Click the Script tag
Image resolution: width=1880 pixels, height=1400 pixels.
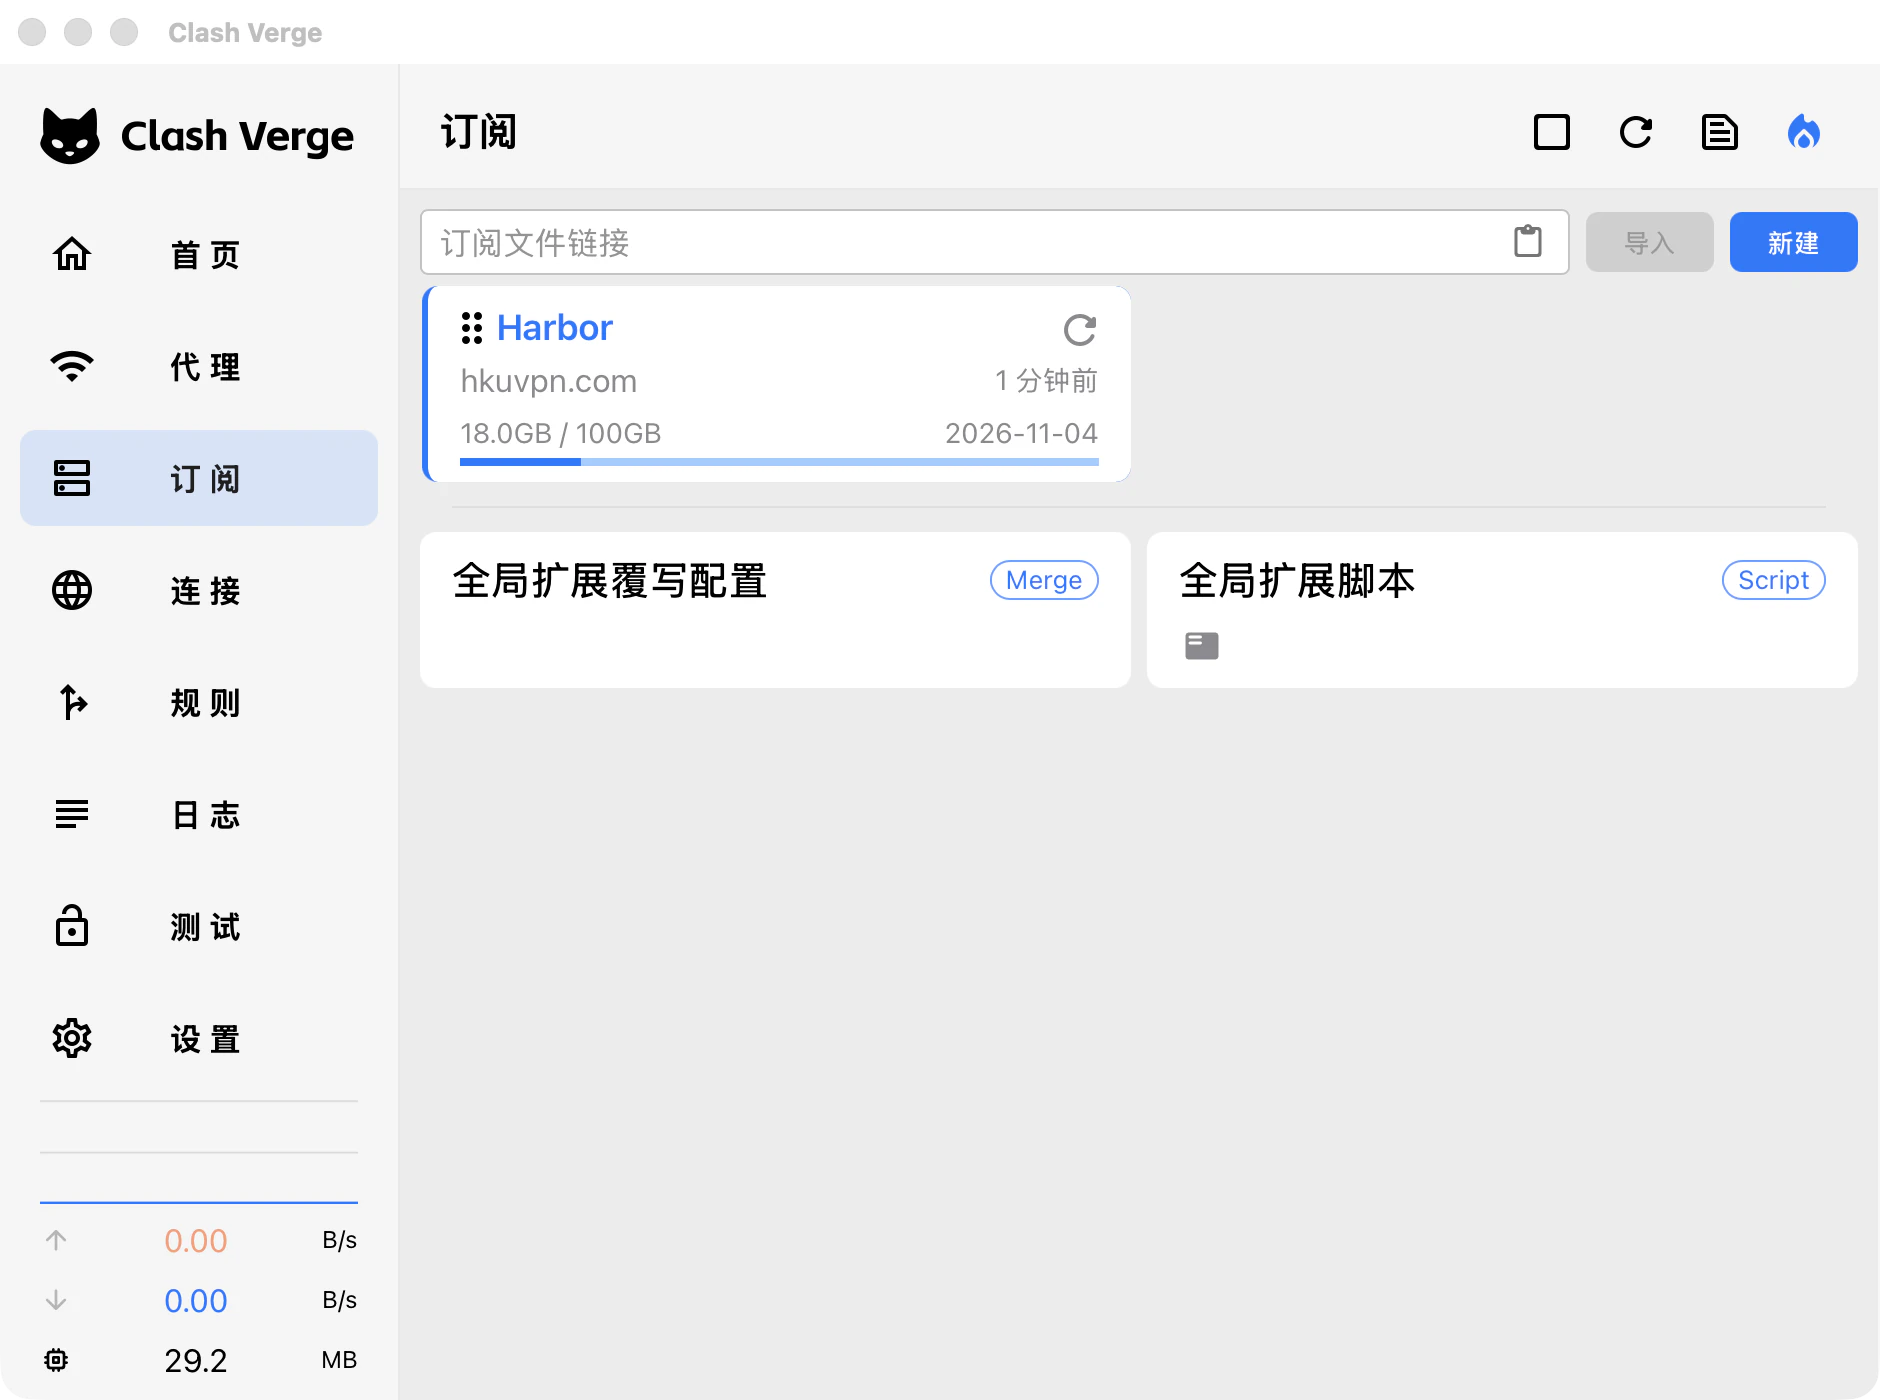[1774, 580]
